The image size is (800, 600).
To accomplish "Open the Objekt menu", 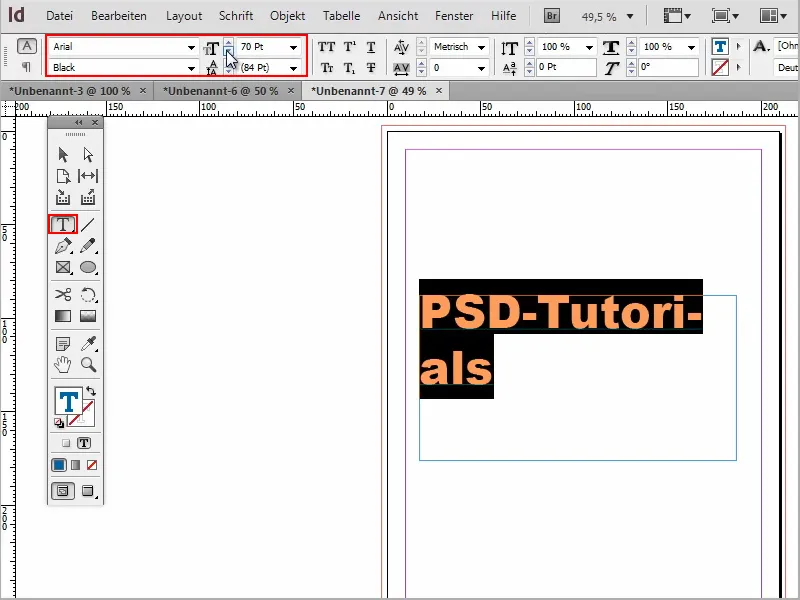I will point(287,16).
